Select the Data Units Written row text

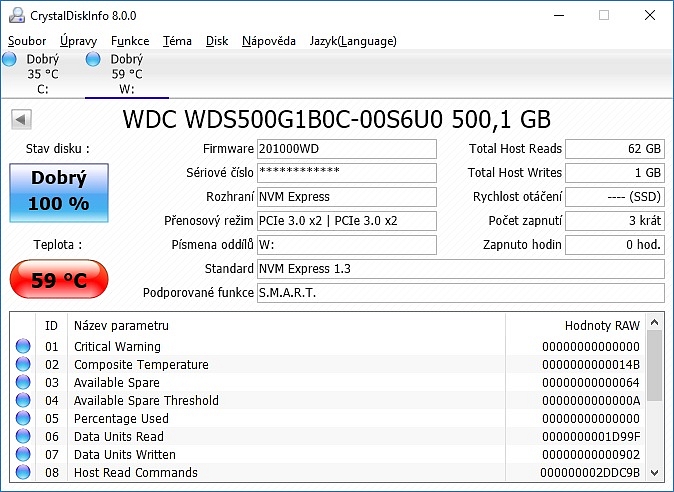(125, 455)
